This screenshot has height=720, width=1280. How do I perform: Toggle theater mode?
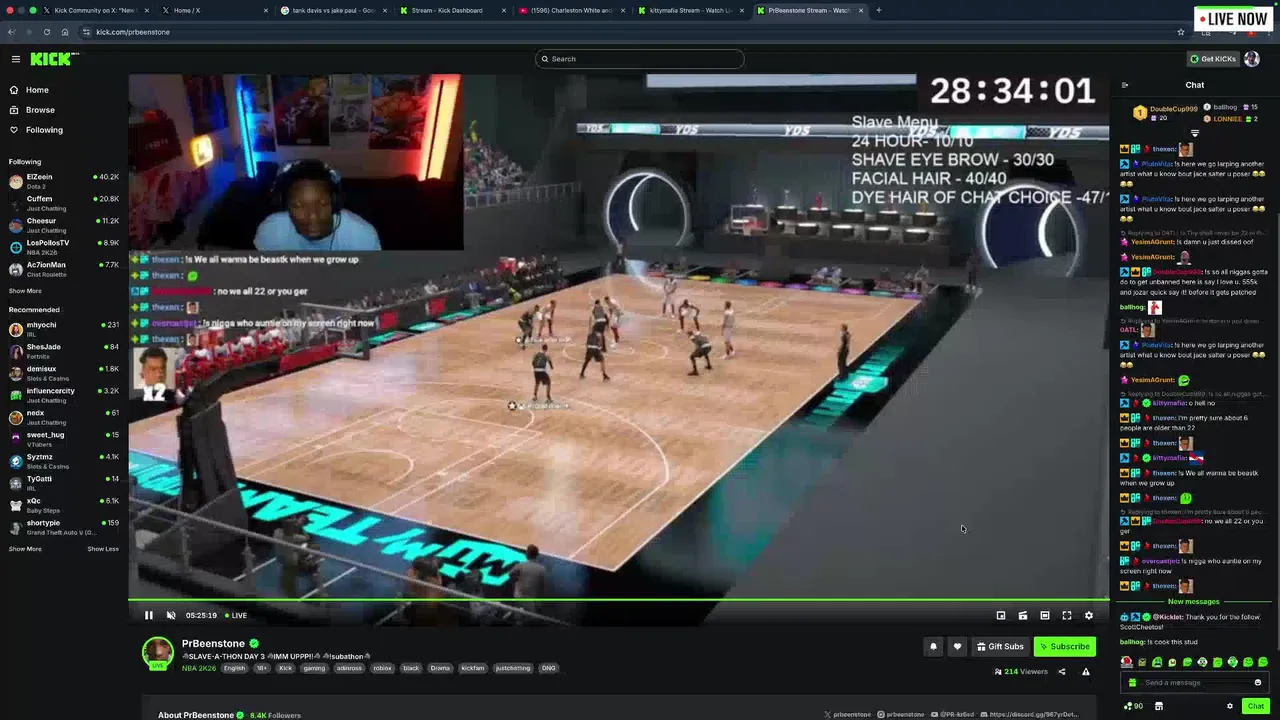click(1045, 615)
